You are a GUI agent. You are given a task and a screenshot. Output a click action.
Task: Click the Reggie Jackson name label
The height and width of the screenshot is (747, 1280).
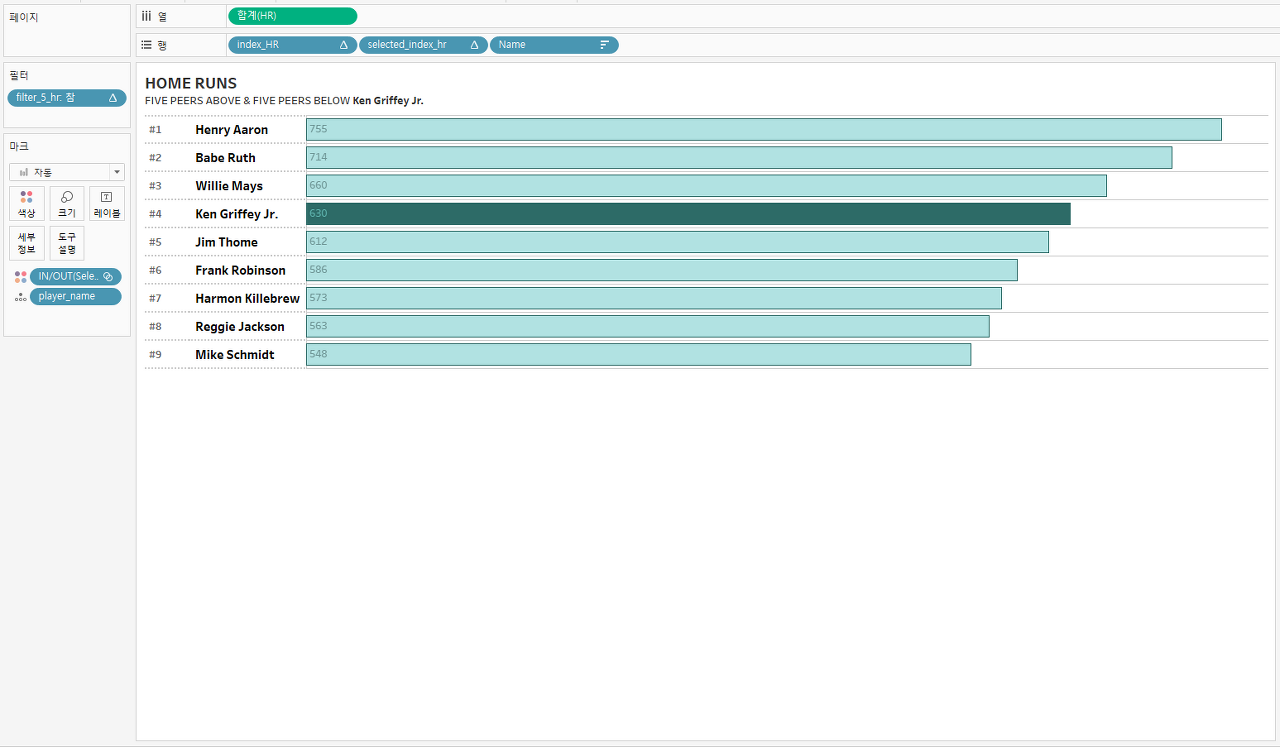coord(240,326)
